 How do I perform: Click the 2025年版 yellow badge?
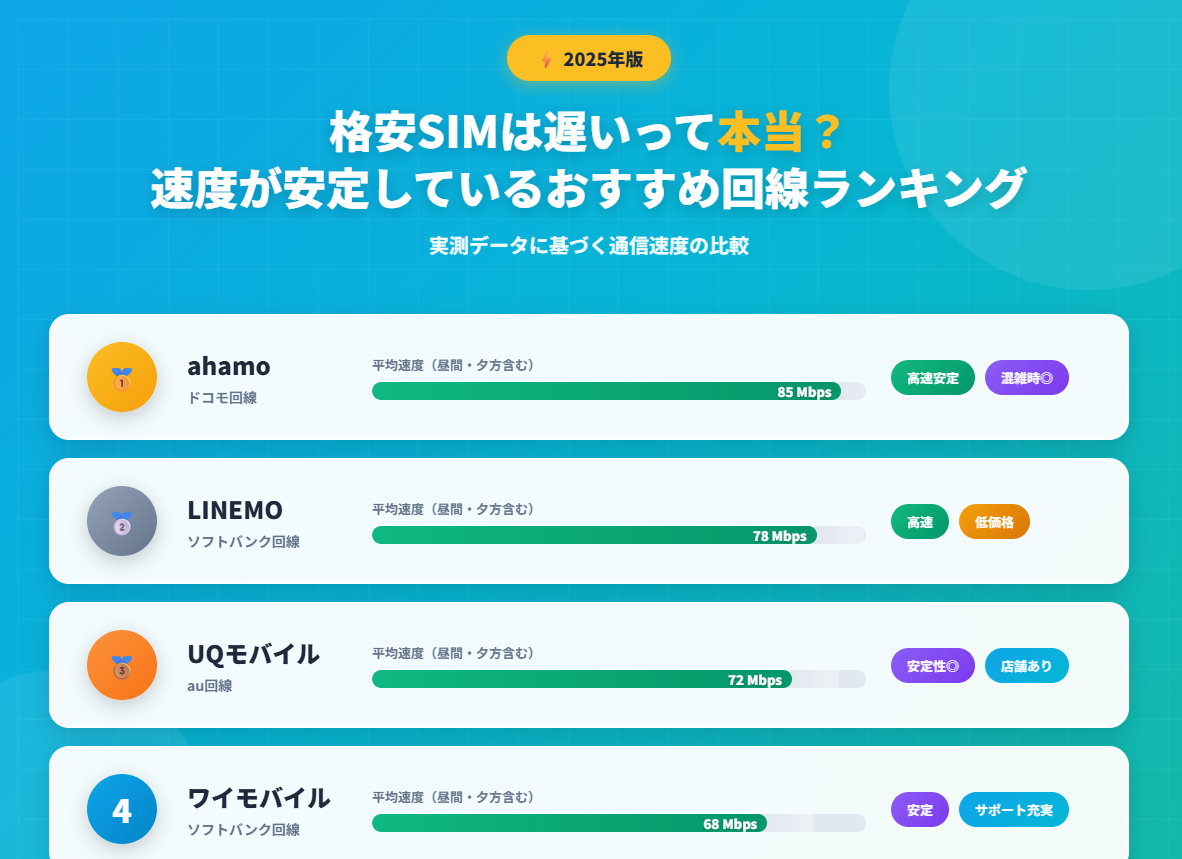point(589,58)
